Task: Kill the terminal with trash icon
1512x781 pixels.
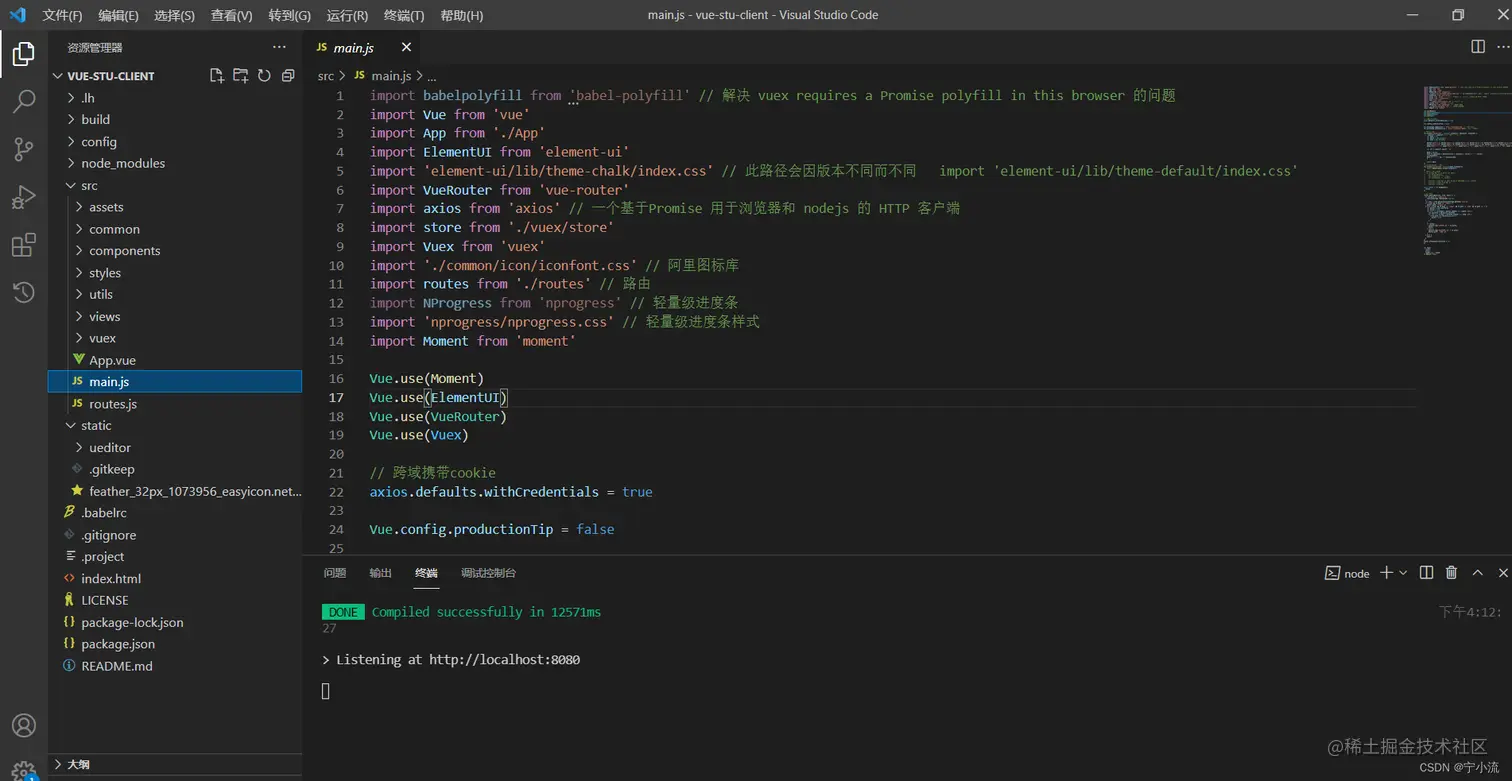Action: click(1452, 573)
